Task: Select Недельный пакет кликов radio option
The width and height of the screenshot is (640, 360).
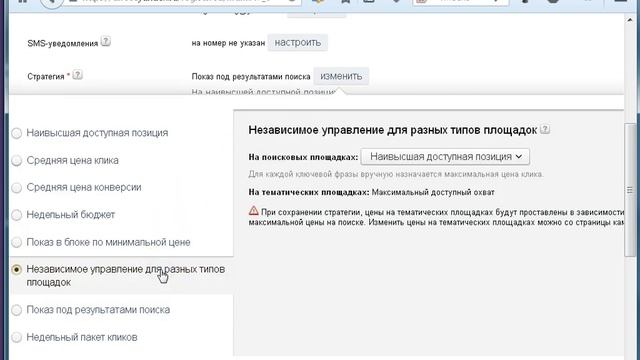Action: click(x=17, y=338)
